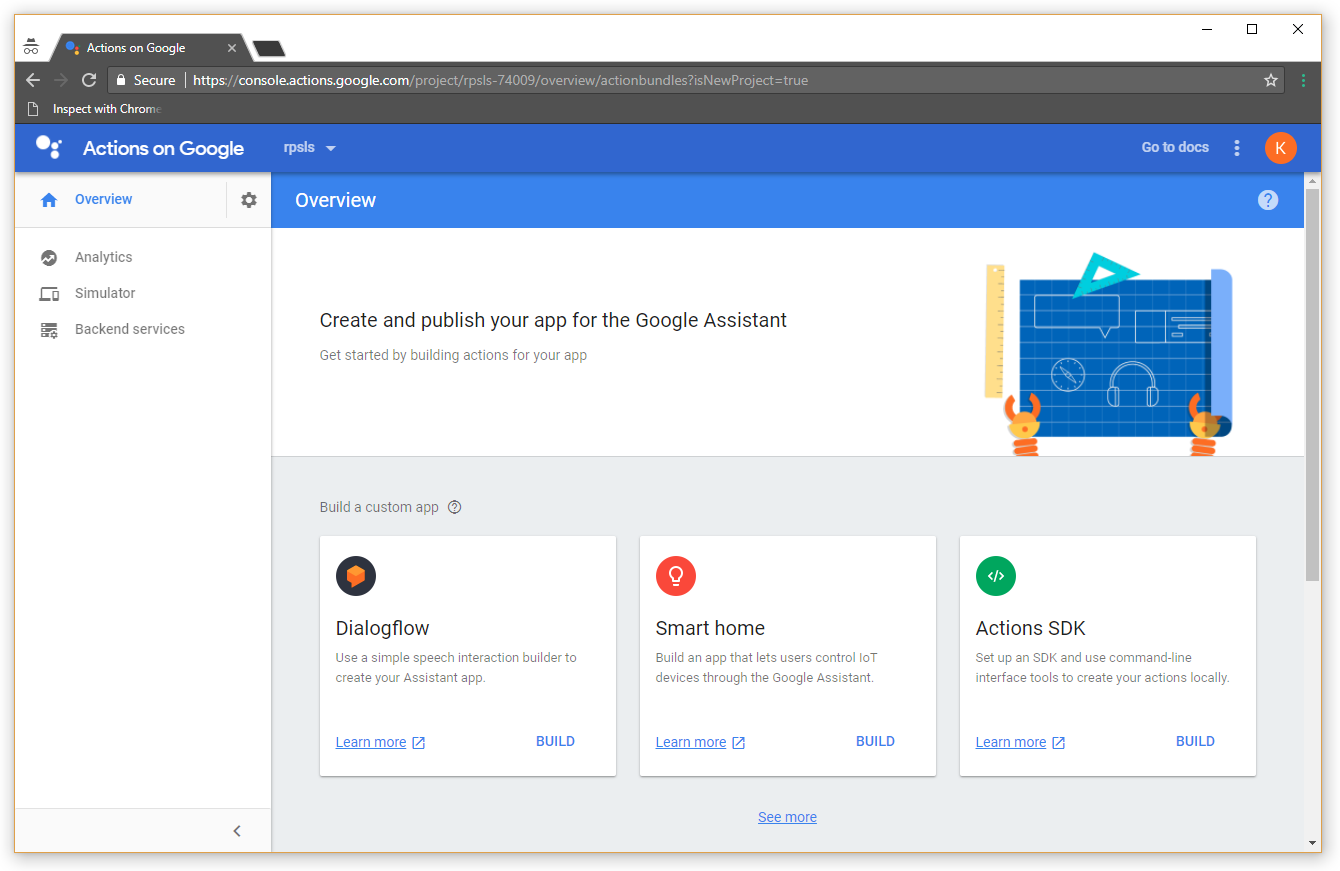Open the vertical three-dot menu beside Go to docs

pyautogui.click(x=1237, y=148)
